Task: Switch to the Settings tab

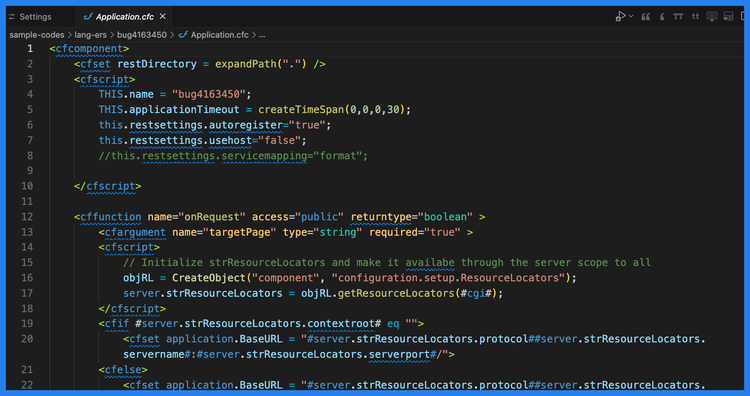Action: 35,17
